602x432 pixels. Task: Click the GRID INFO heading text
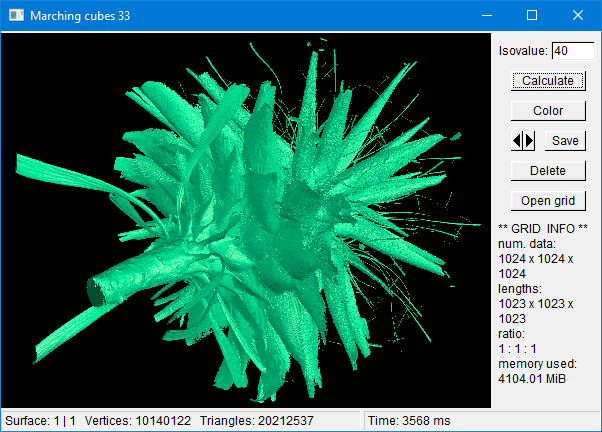pos(543,229)
